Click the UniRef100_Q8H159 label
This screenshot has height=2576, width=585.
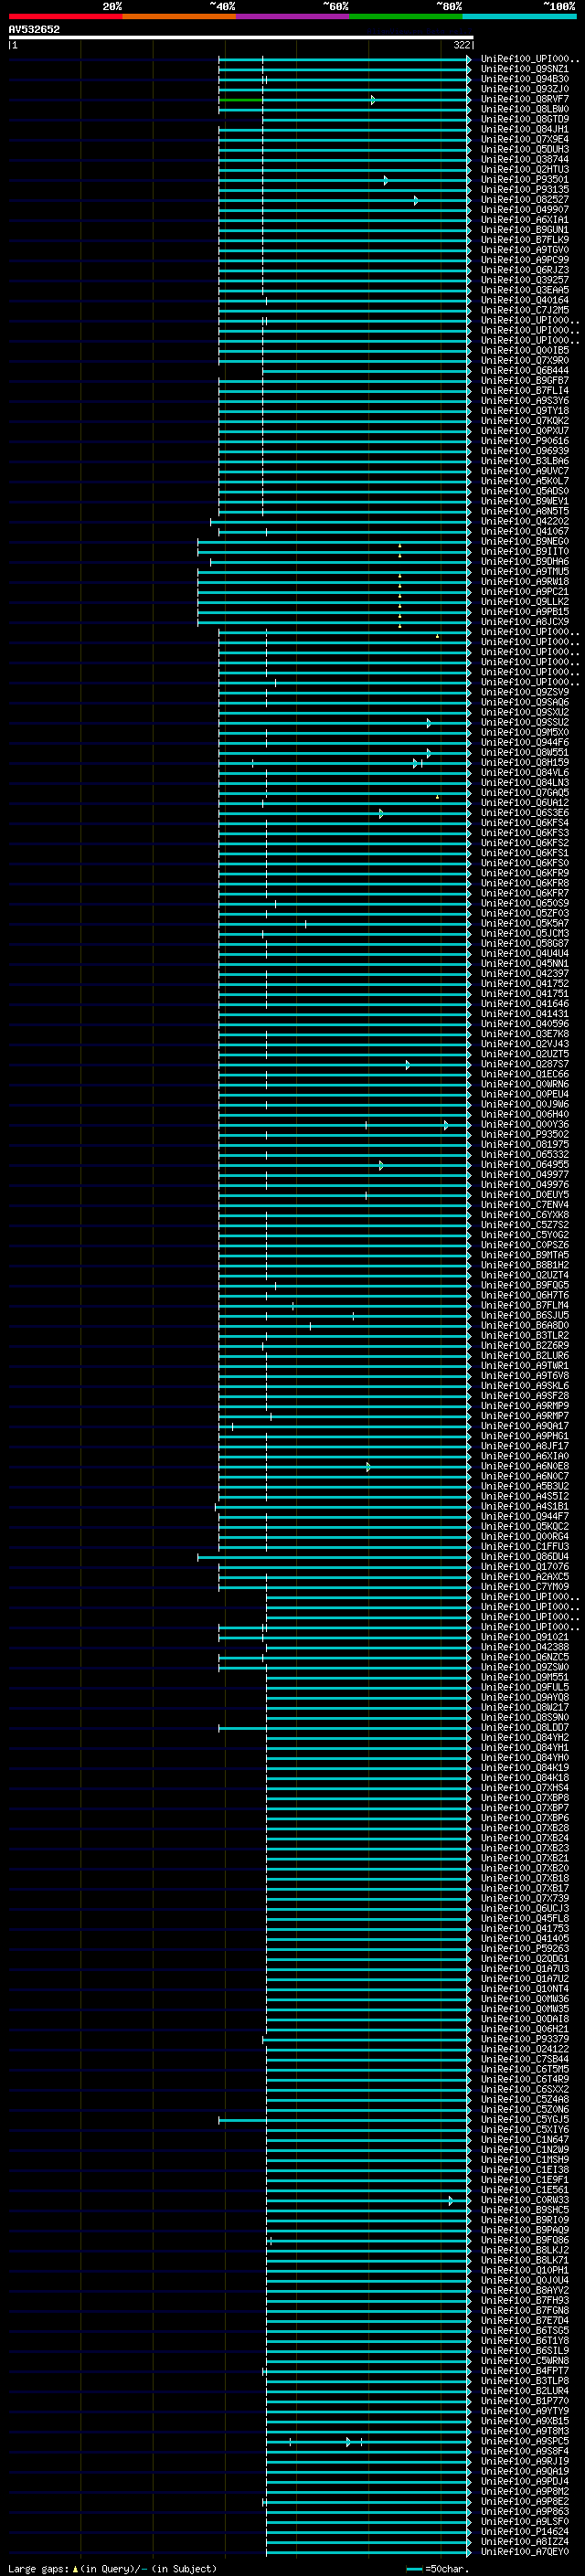click(524, 762)
